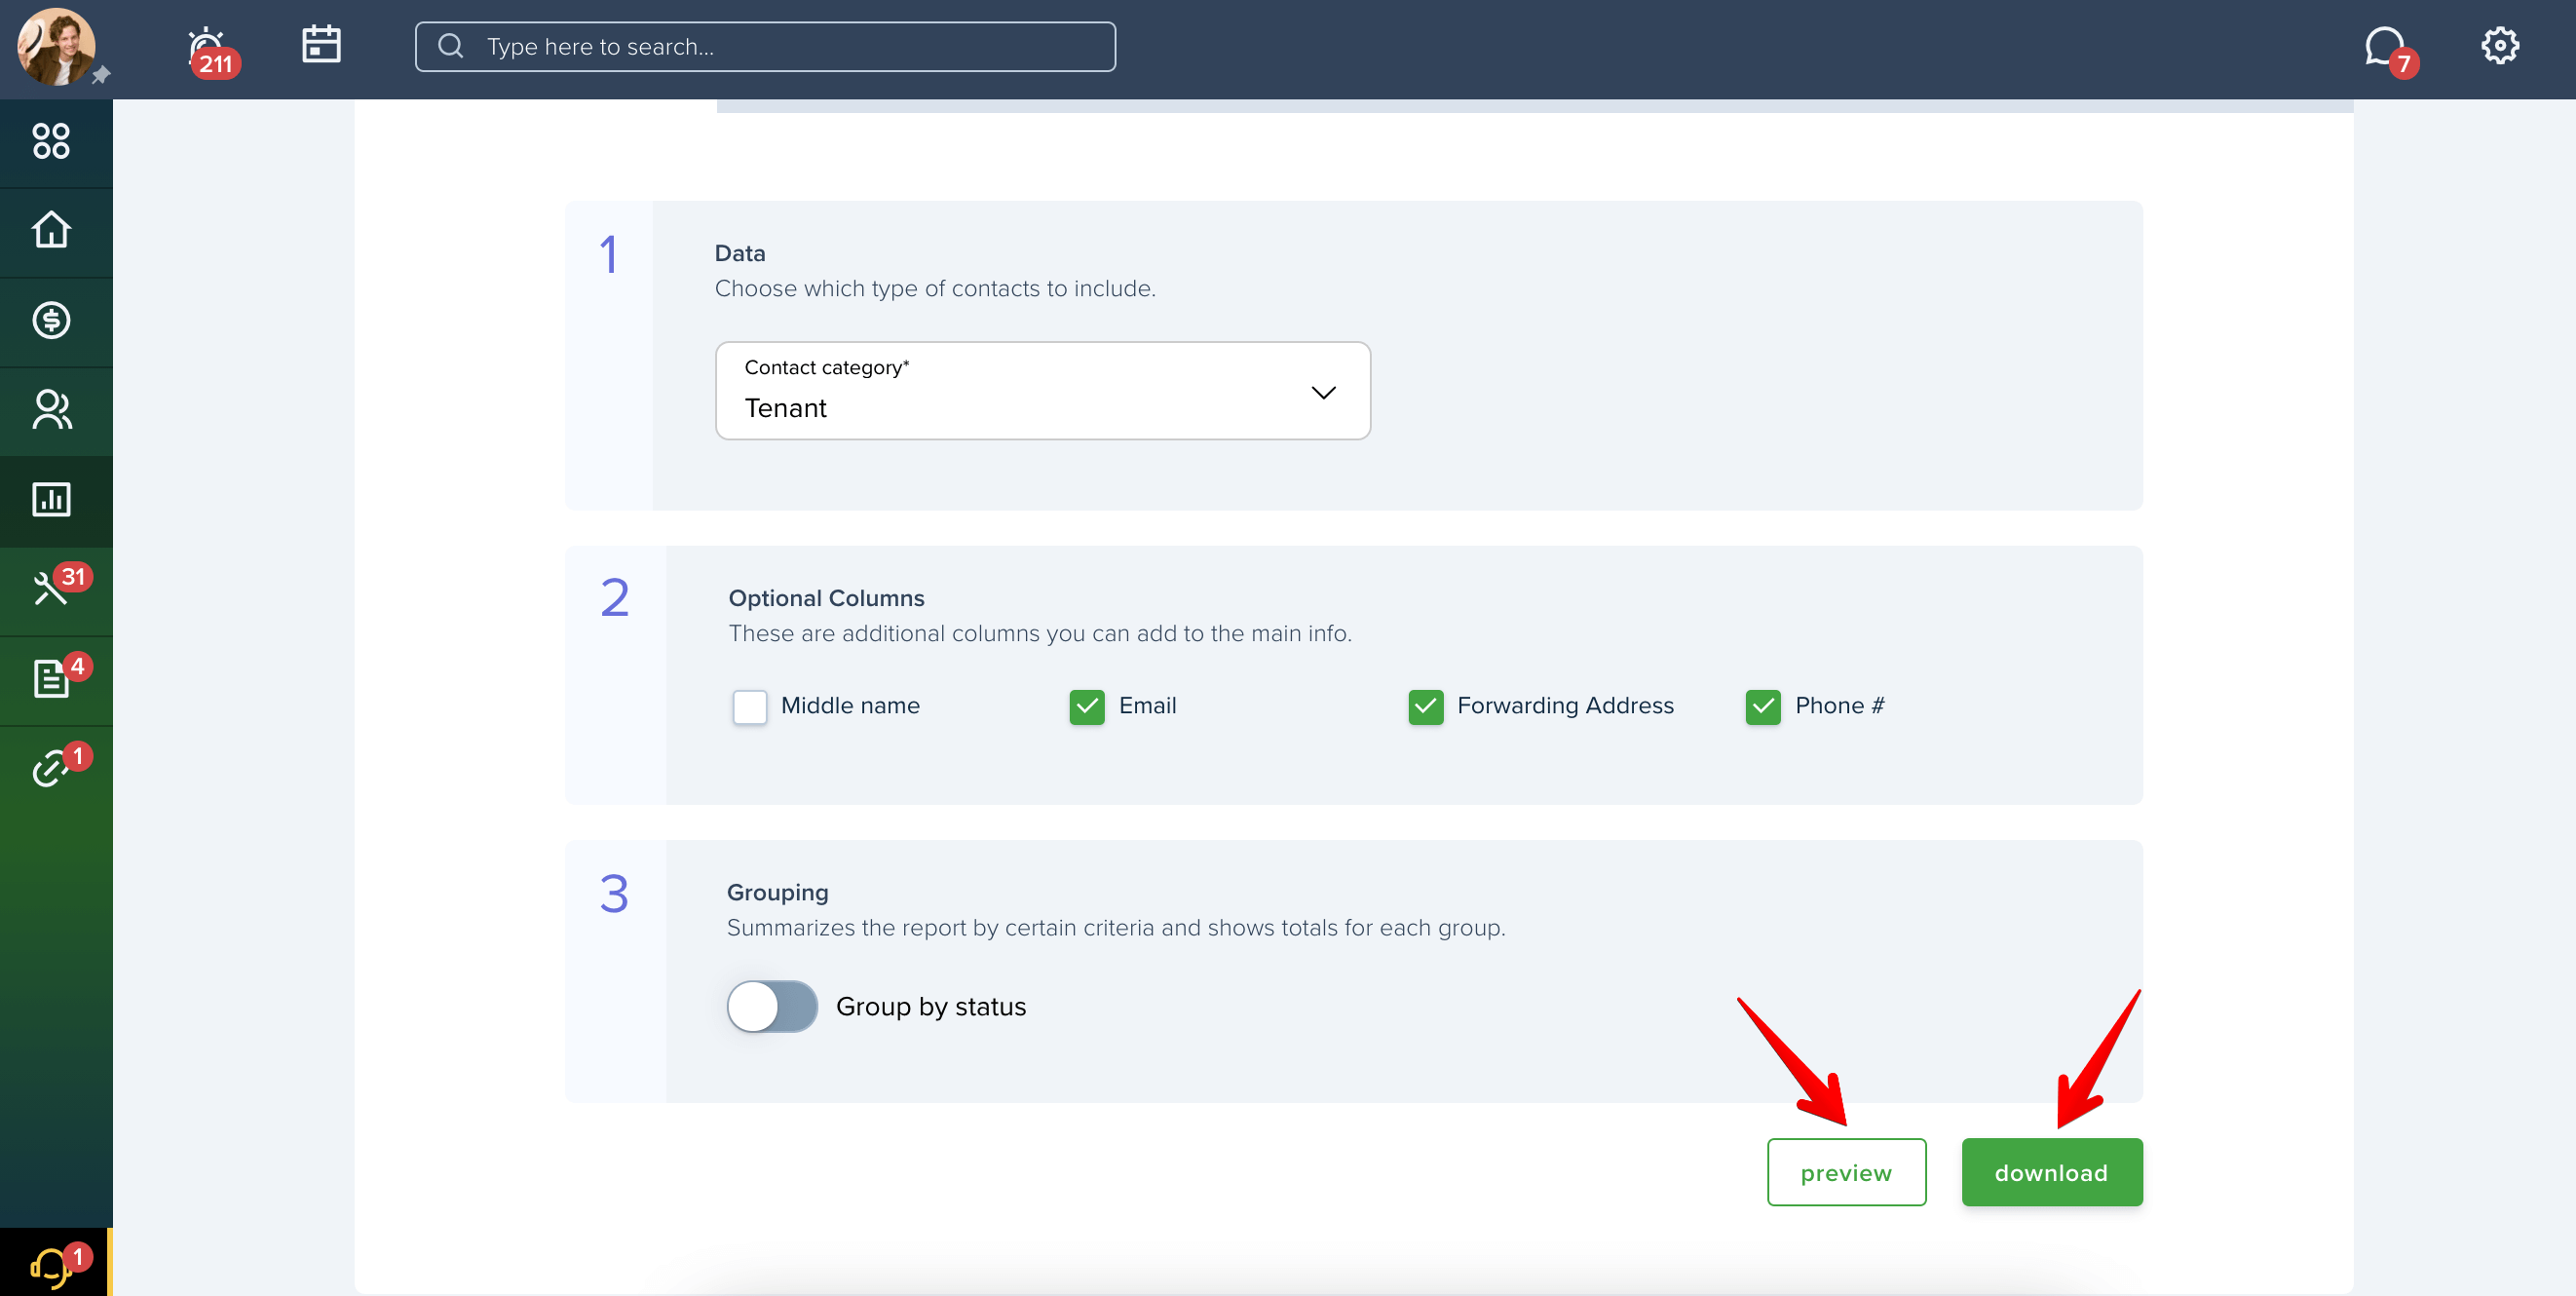Enable the Group by status toggle
This screenshot has width=2576, height=1296.
coord(771,1007)
